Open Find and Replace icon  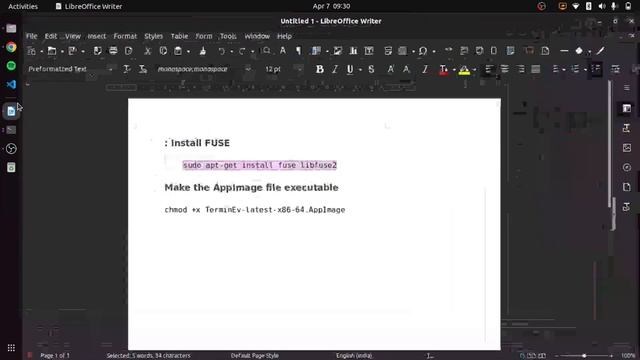[x=267, y=51]
